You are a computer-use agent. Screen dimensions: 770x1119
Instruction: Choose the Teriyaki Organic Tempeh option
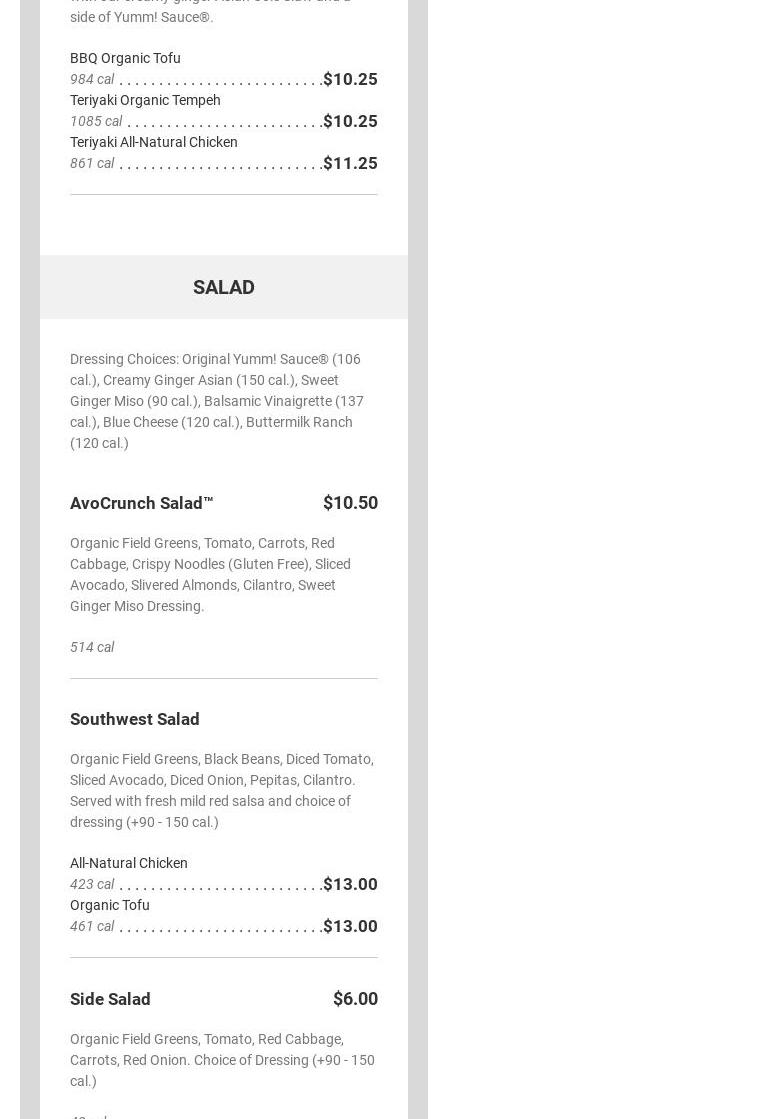[145, 100]
